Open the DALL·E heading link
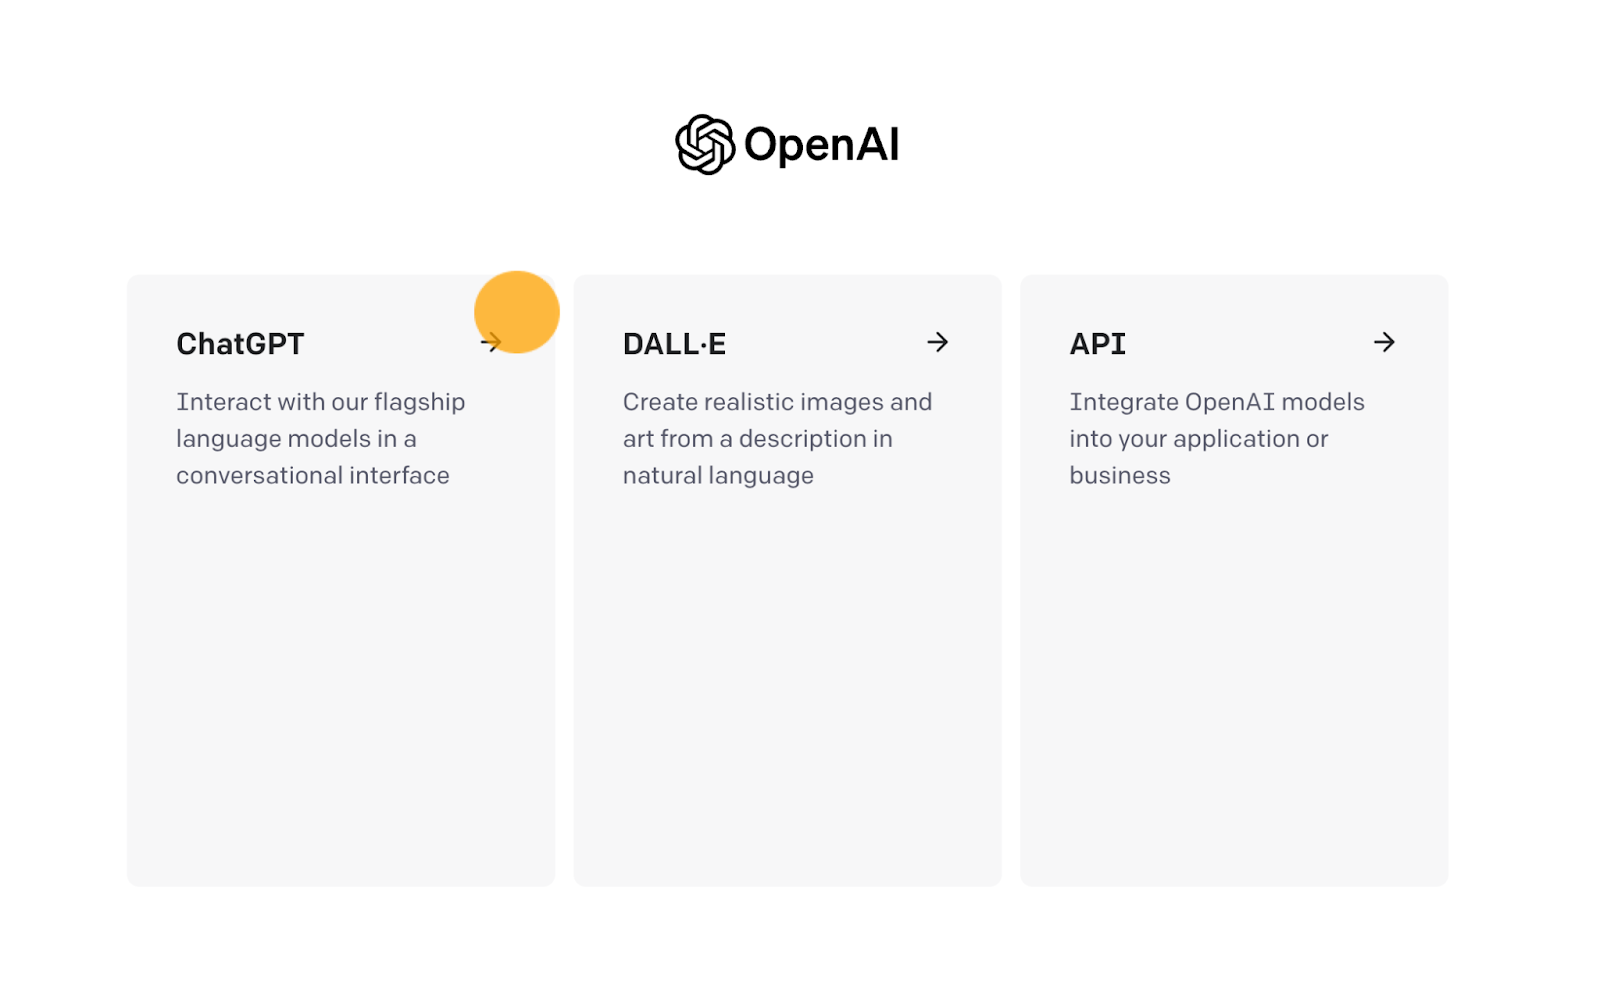Image resolution: width=1600 pixels, height=1005 pixels. [674, 344]
